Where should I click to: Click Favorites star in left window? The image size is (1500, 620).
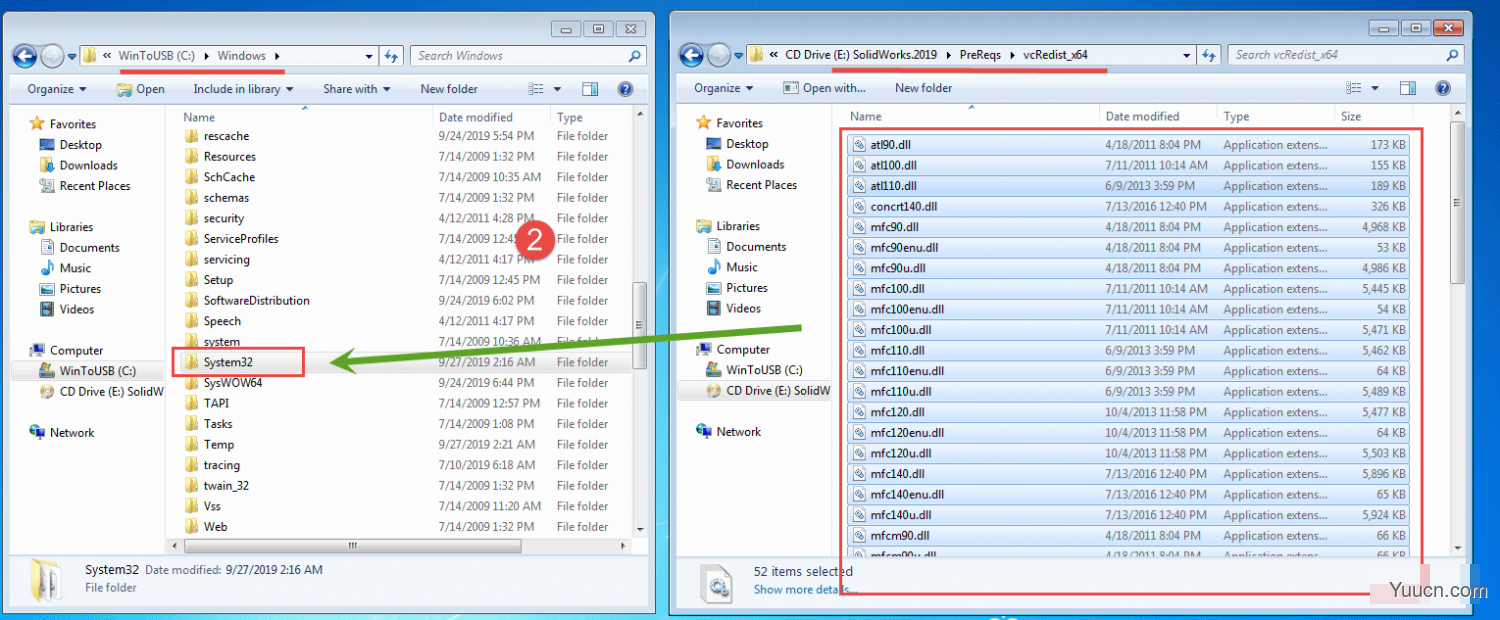37,124
